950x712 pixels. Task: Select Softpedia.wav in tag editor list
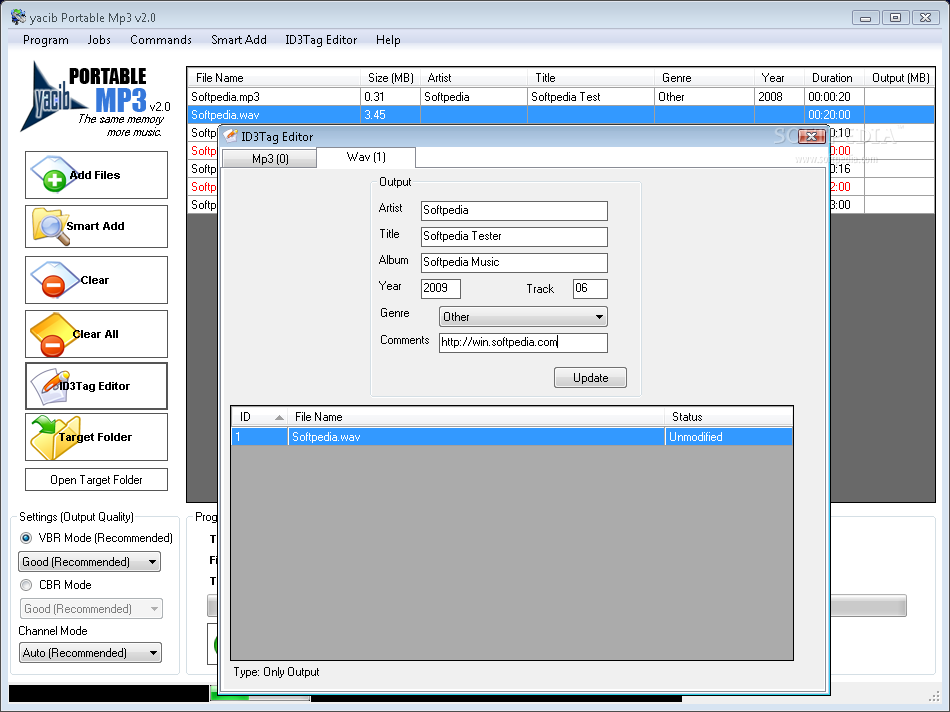coord(512,437)
